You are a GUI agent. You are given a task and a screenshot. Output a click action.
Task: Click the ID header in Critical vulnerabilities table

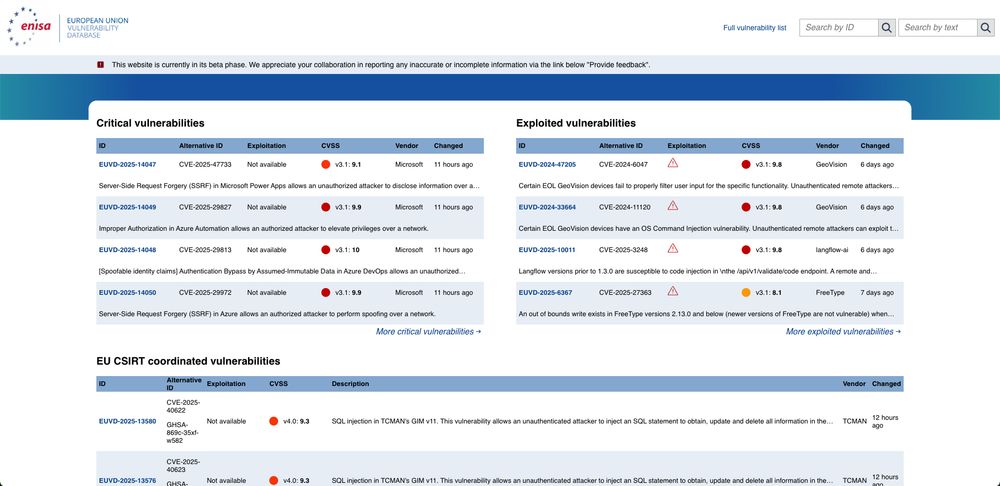pos(102,146)
